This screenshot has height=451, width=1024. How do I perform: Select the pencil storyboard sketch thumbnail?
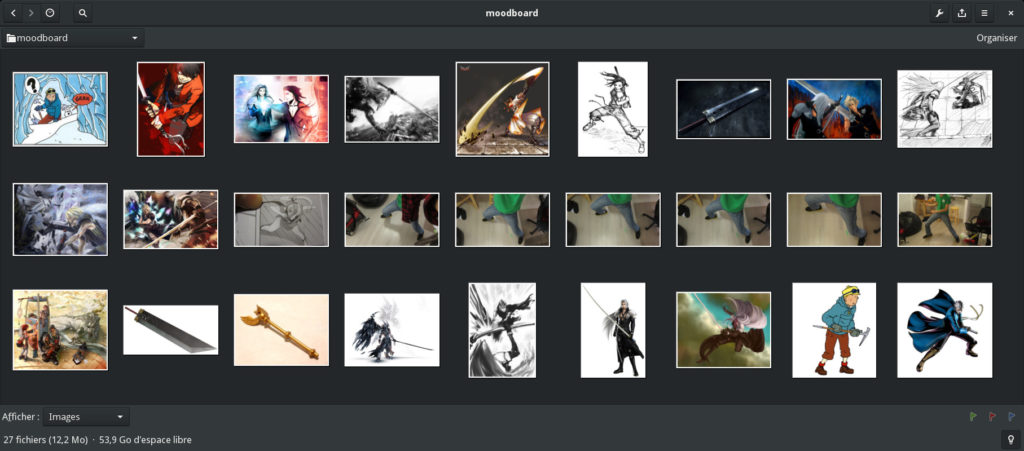[x=944, y=109]
